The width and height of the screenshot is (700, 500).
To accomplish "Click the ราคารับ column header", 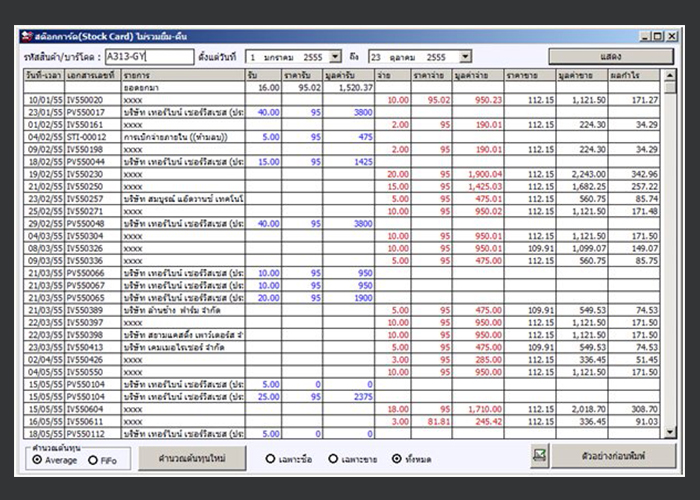I will coord(302,75).
